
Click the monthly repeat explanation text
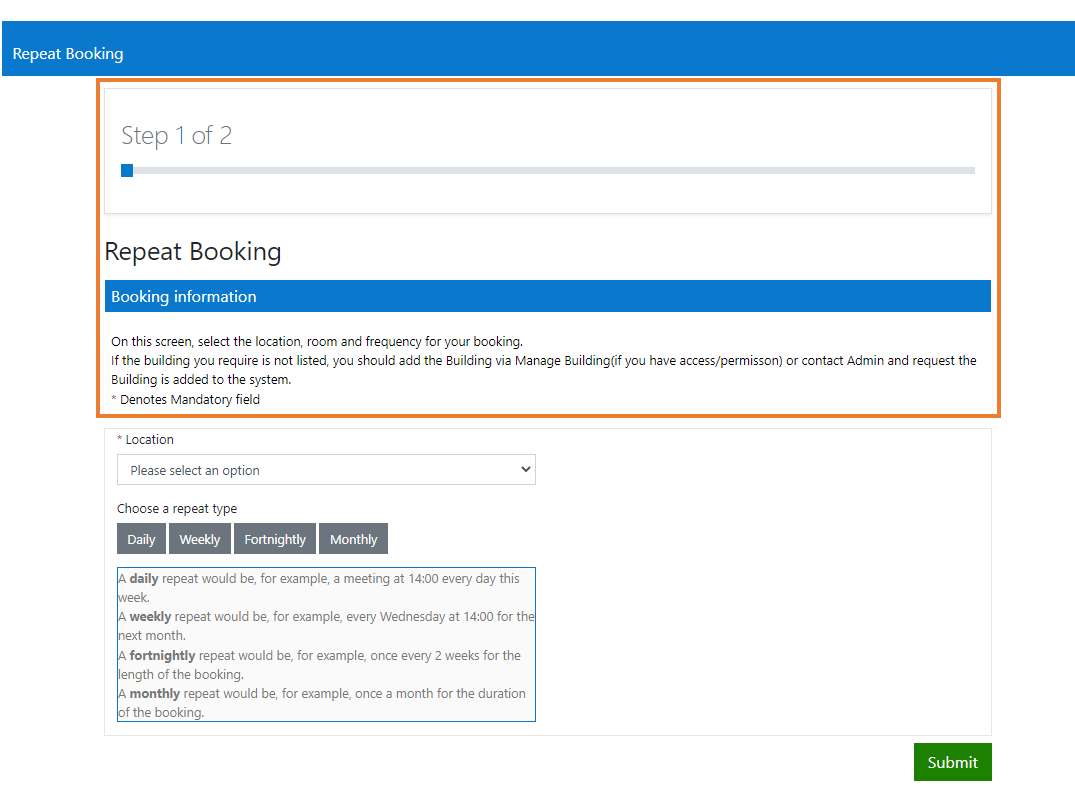click(322, 703)
